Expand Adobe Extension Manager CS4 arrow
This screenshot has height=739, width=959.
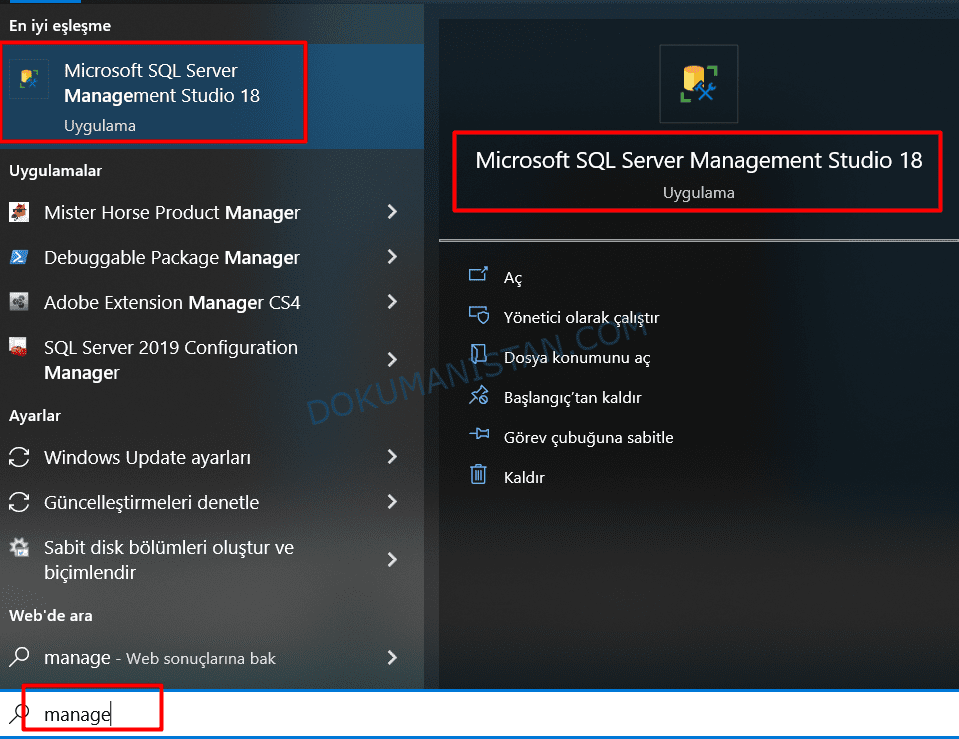tap(392, 302)
